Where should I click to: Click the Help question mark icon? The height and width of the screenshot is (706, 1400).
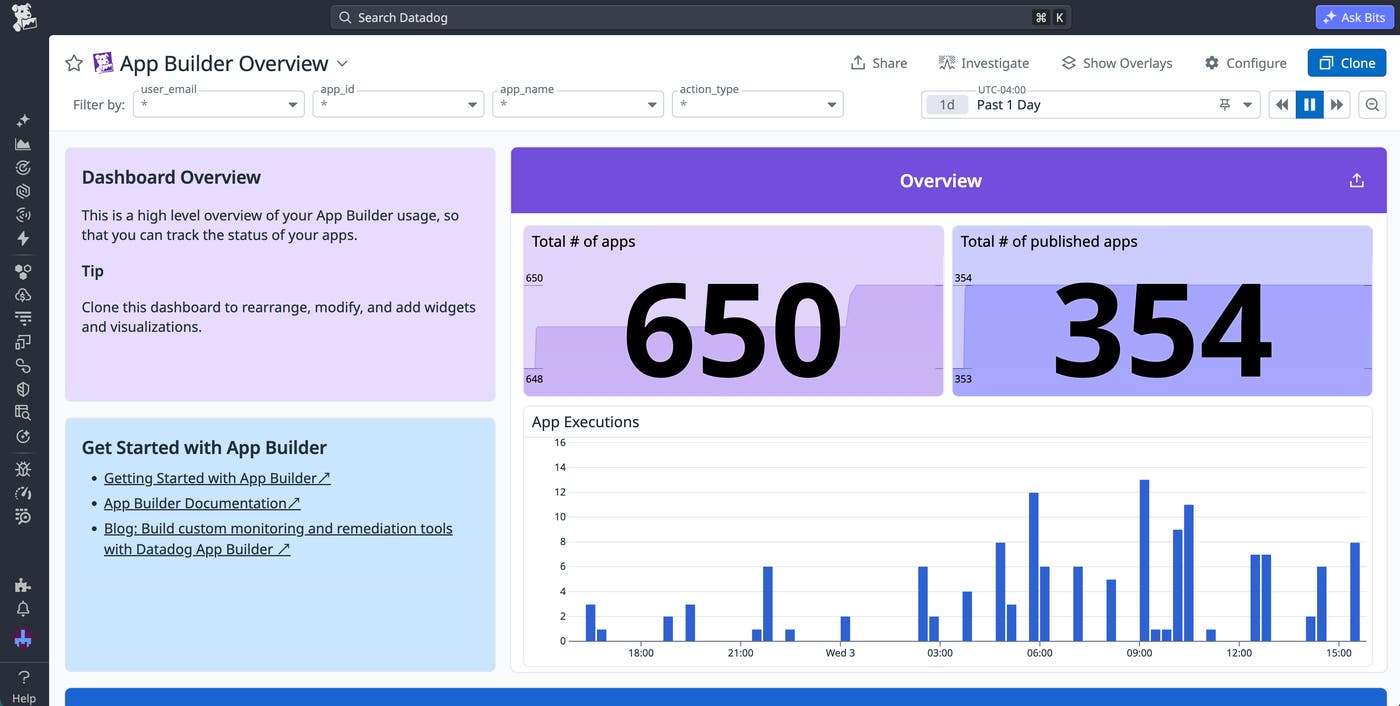[x=24, y=677]
